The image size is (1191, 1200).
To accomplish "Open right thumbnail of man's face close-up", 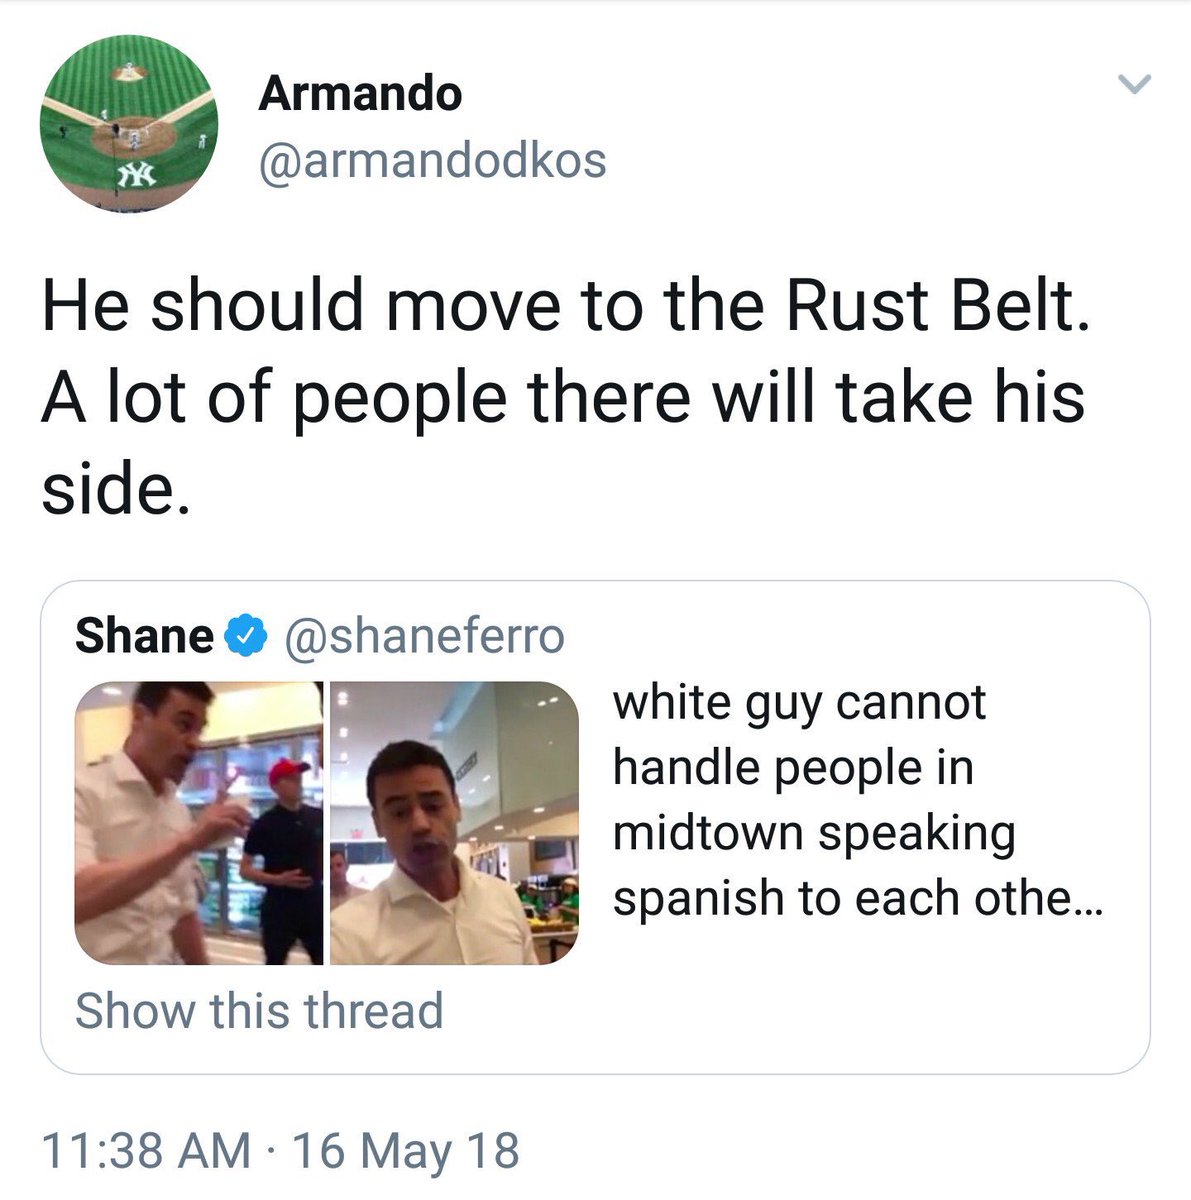I will [454, 823].
